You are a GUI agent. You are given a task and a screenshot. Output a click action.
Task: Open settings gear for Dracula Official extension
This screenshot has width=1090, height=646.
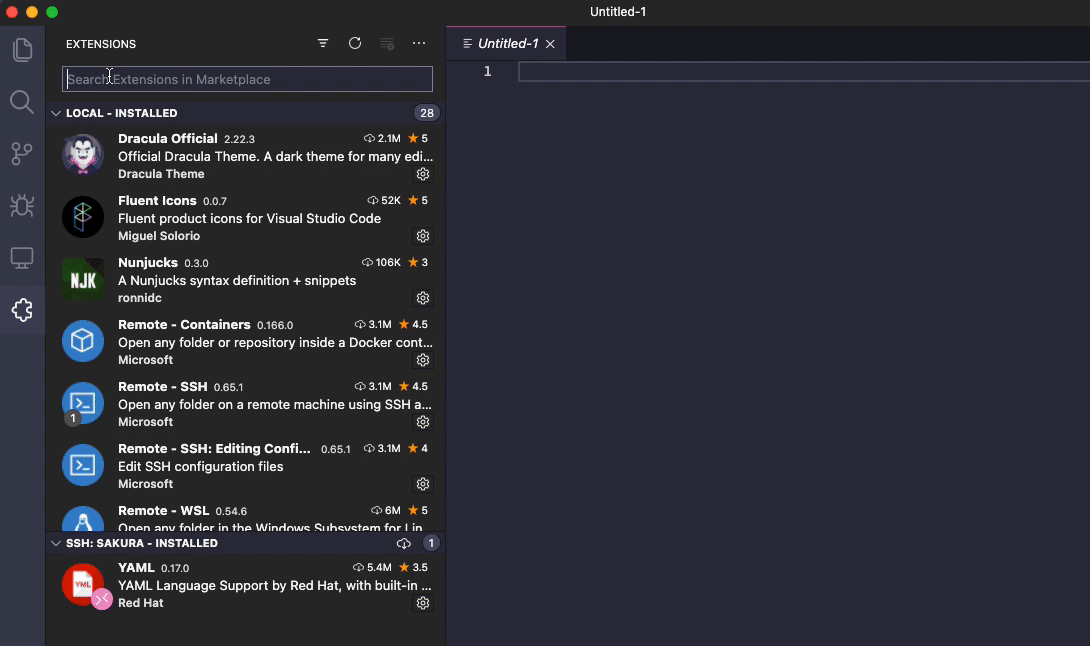pos(423,173)
